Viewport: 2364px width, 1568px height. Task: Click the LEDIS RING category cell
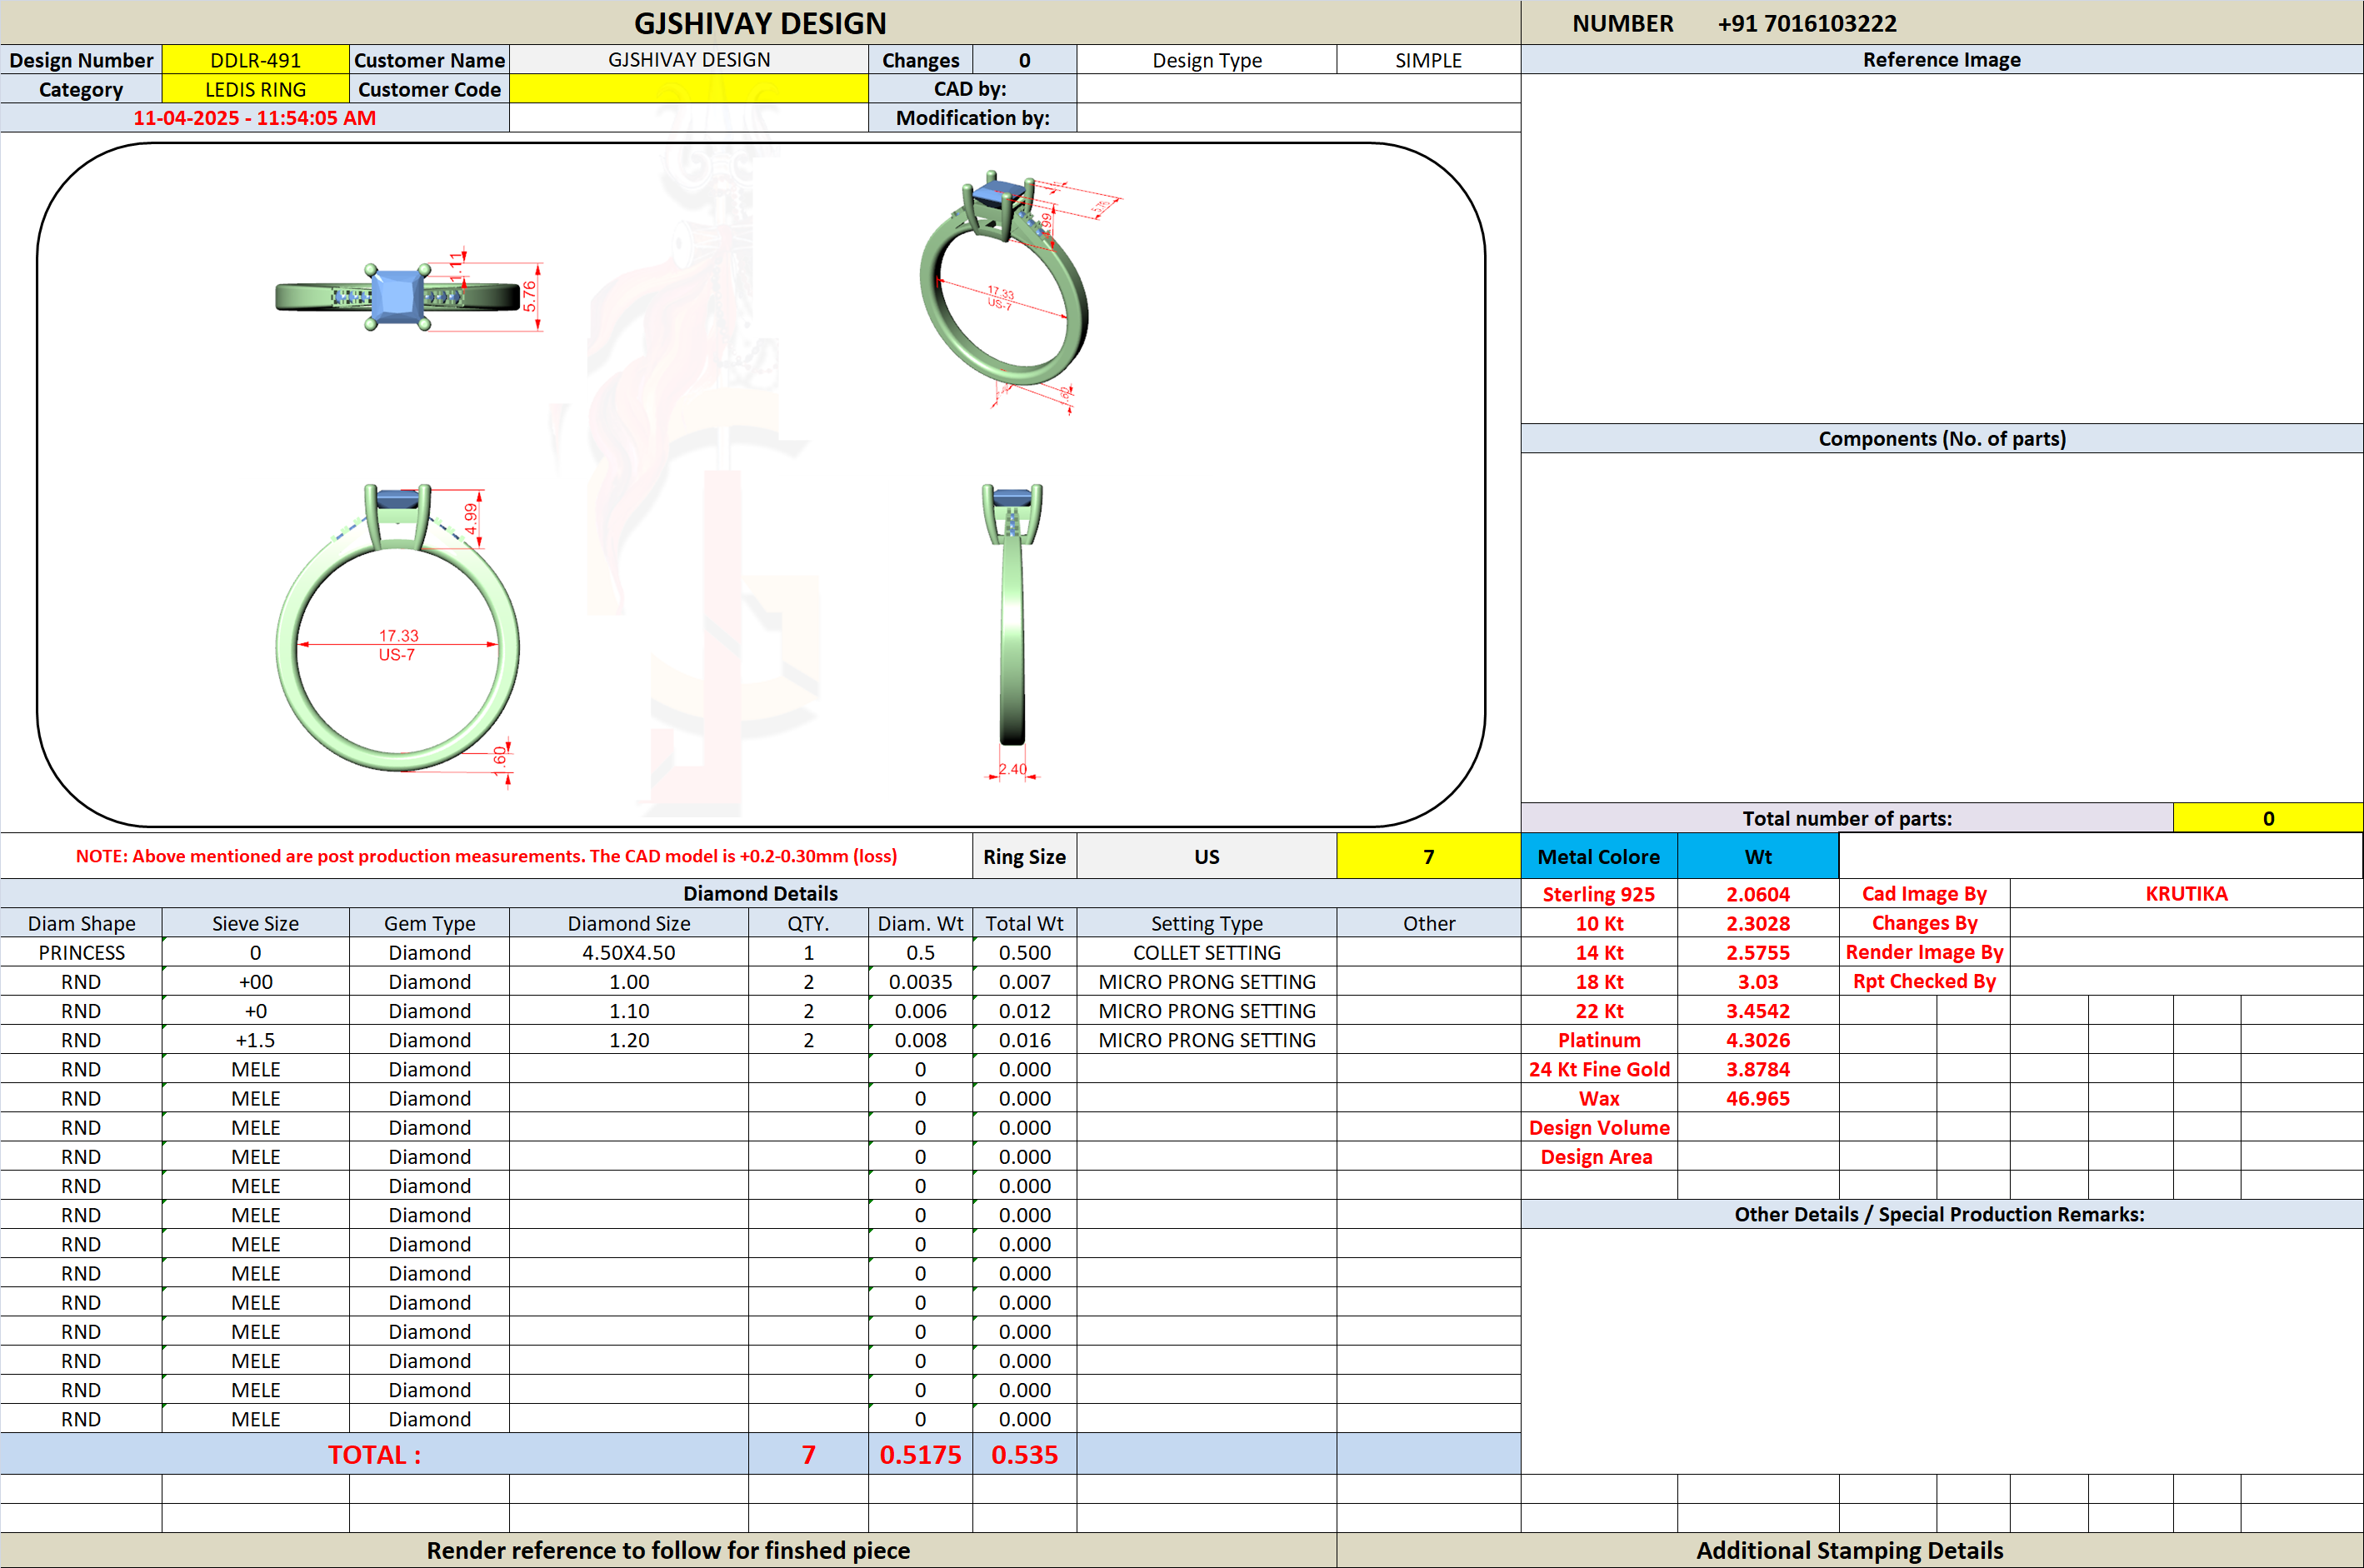point(255,89)
